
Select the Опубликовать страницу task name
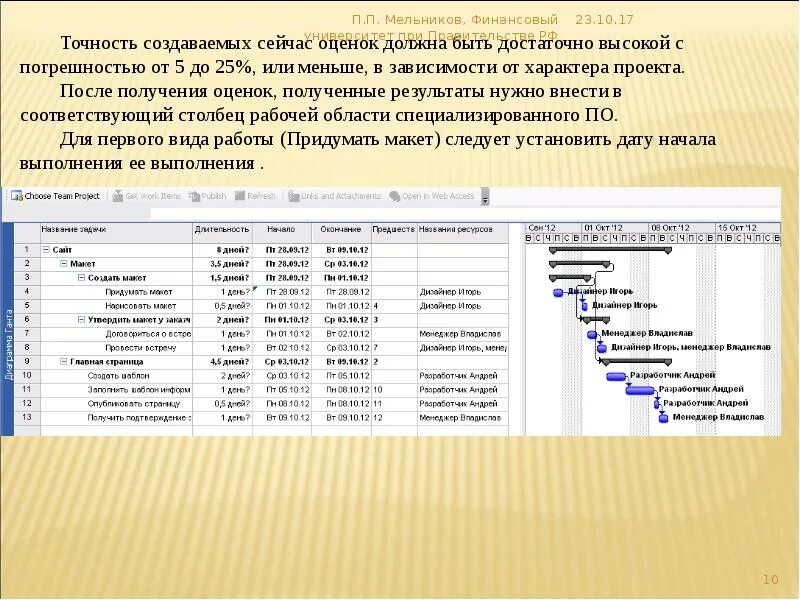point(134,404)
